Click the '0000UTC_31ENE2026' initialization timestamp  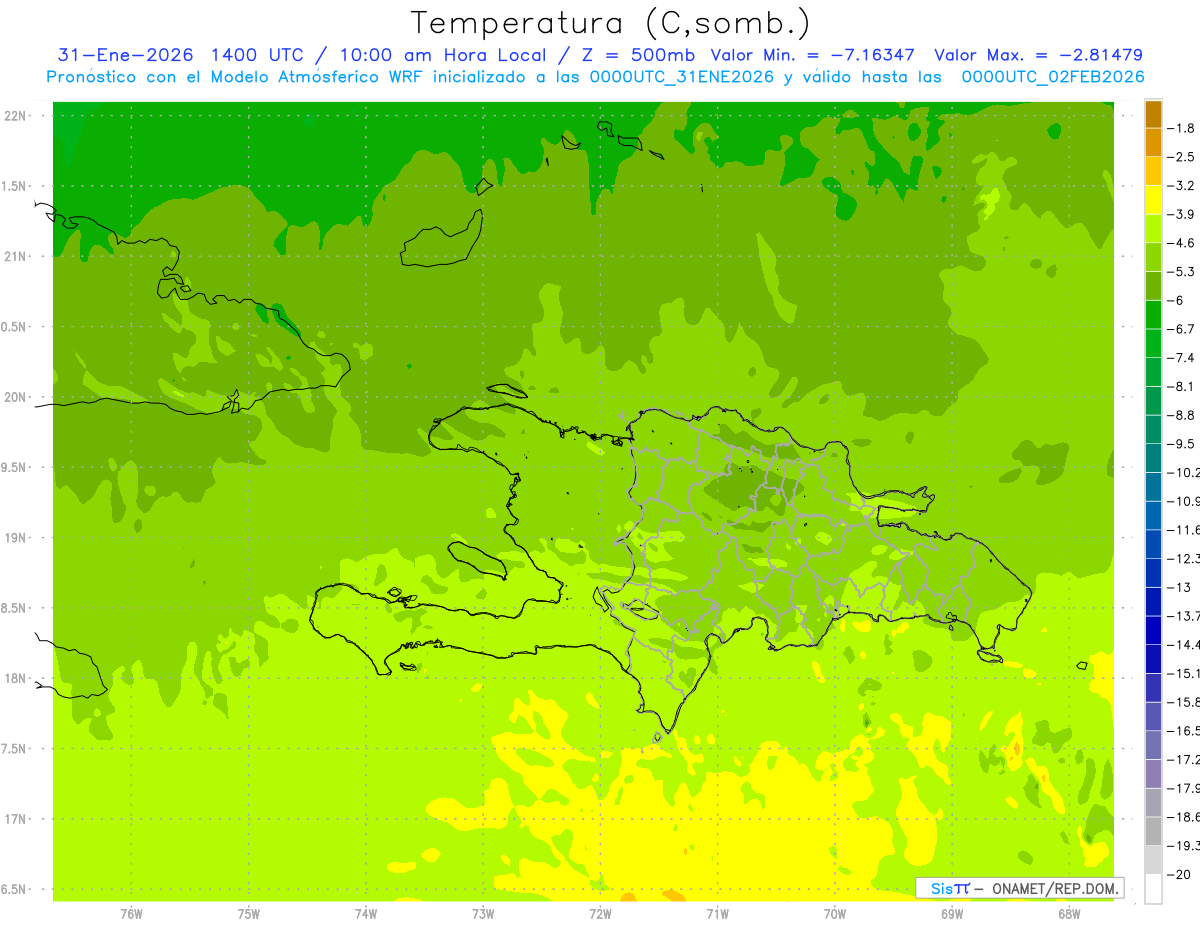682,77
